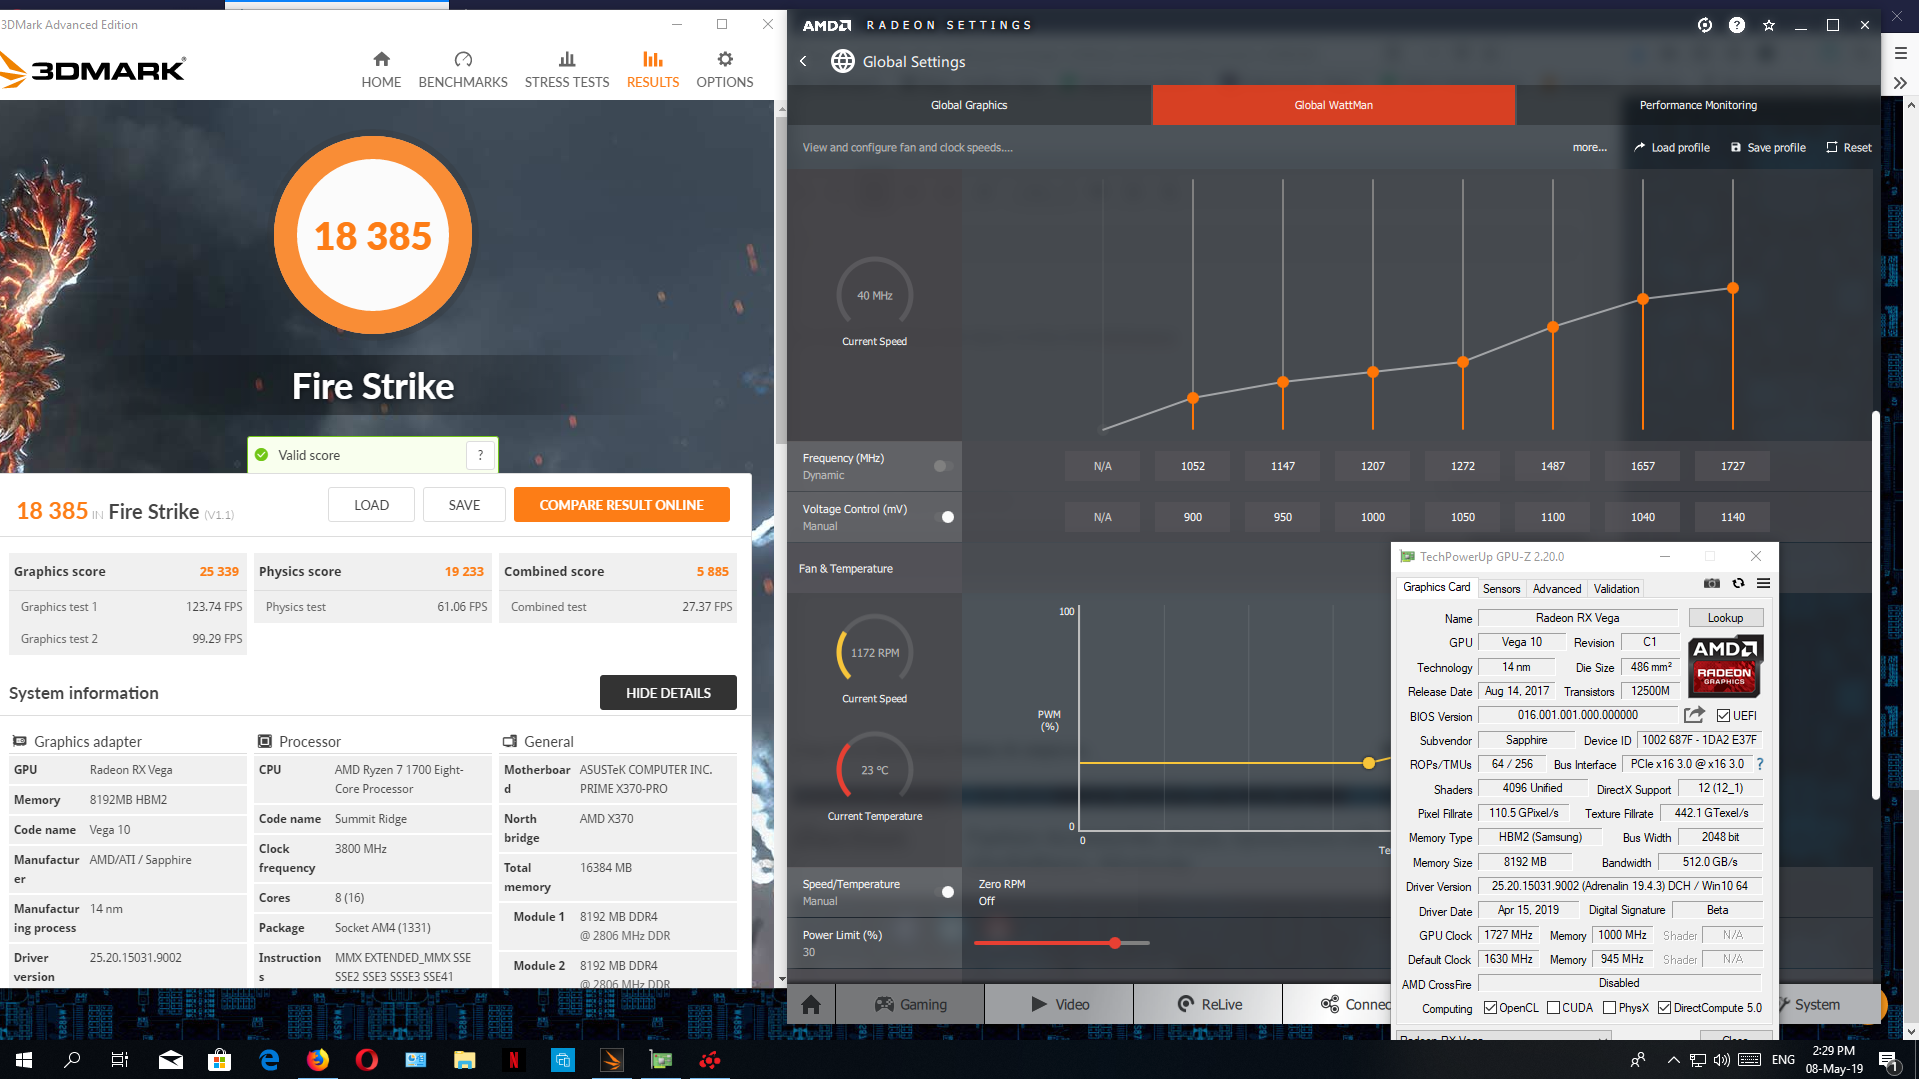Open the 3DMark Options gear
Screen dimensions: 1919x1079
725,60
